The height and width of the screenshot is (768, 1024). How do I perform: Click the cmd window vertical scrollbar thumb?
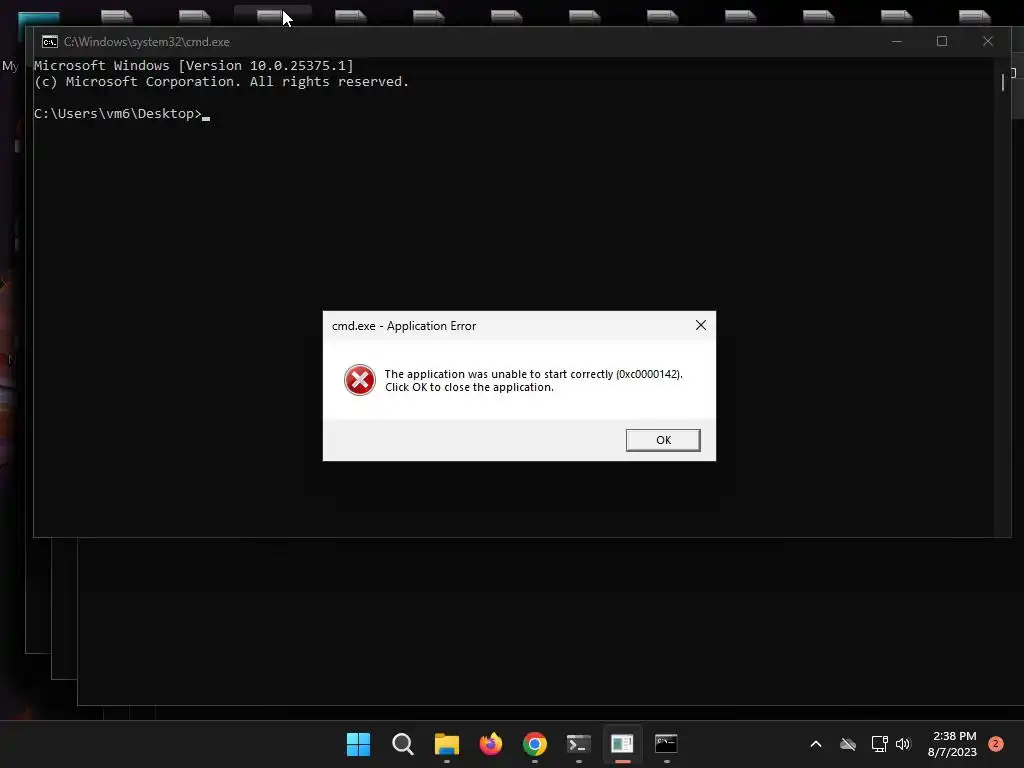tap(1002, 83)
